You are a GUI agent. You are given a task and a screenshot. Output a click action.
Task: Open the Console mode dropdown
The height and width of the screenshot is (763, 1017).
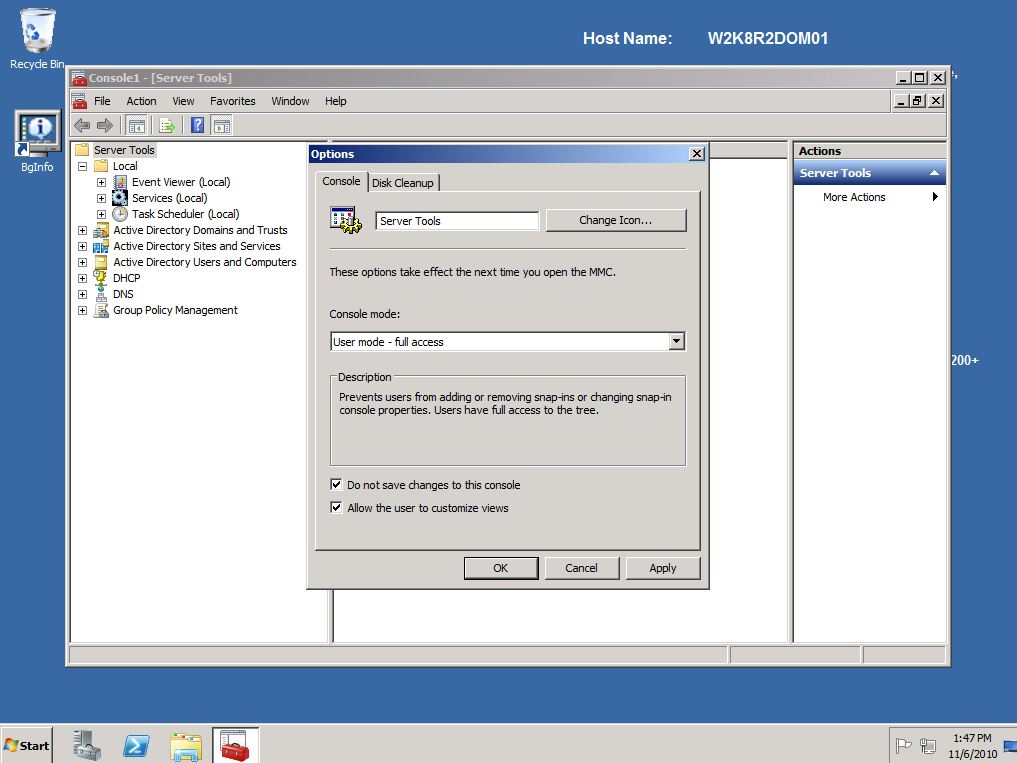point(676,341)
